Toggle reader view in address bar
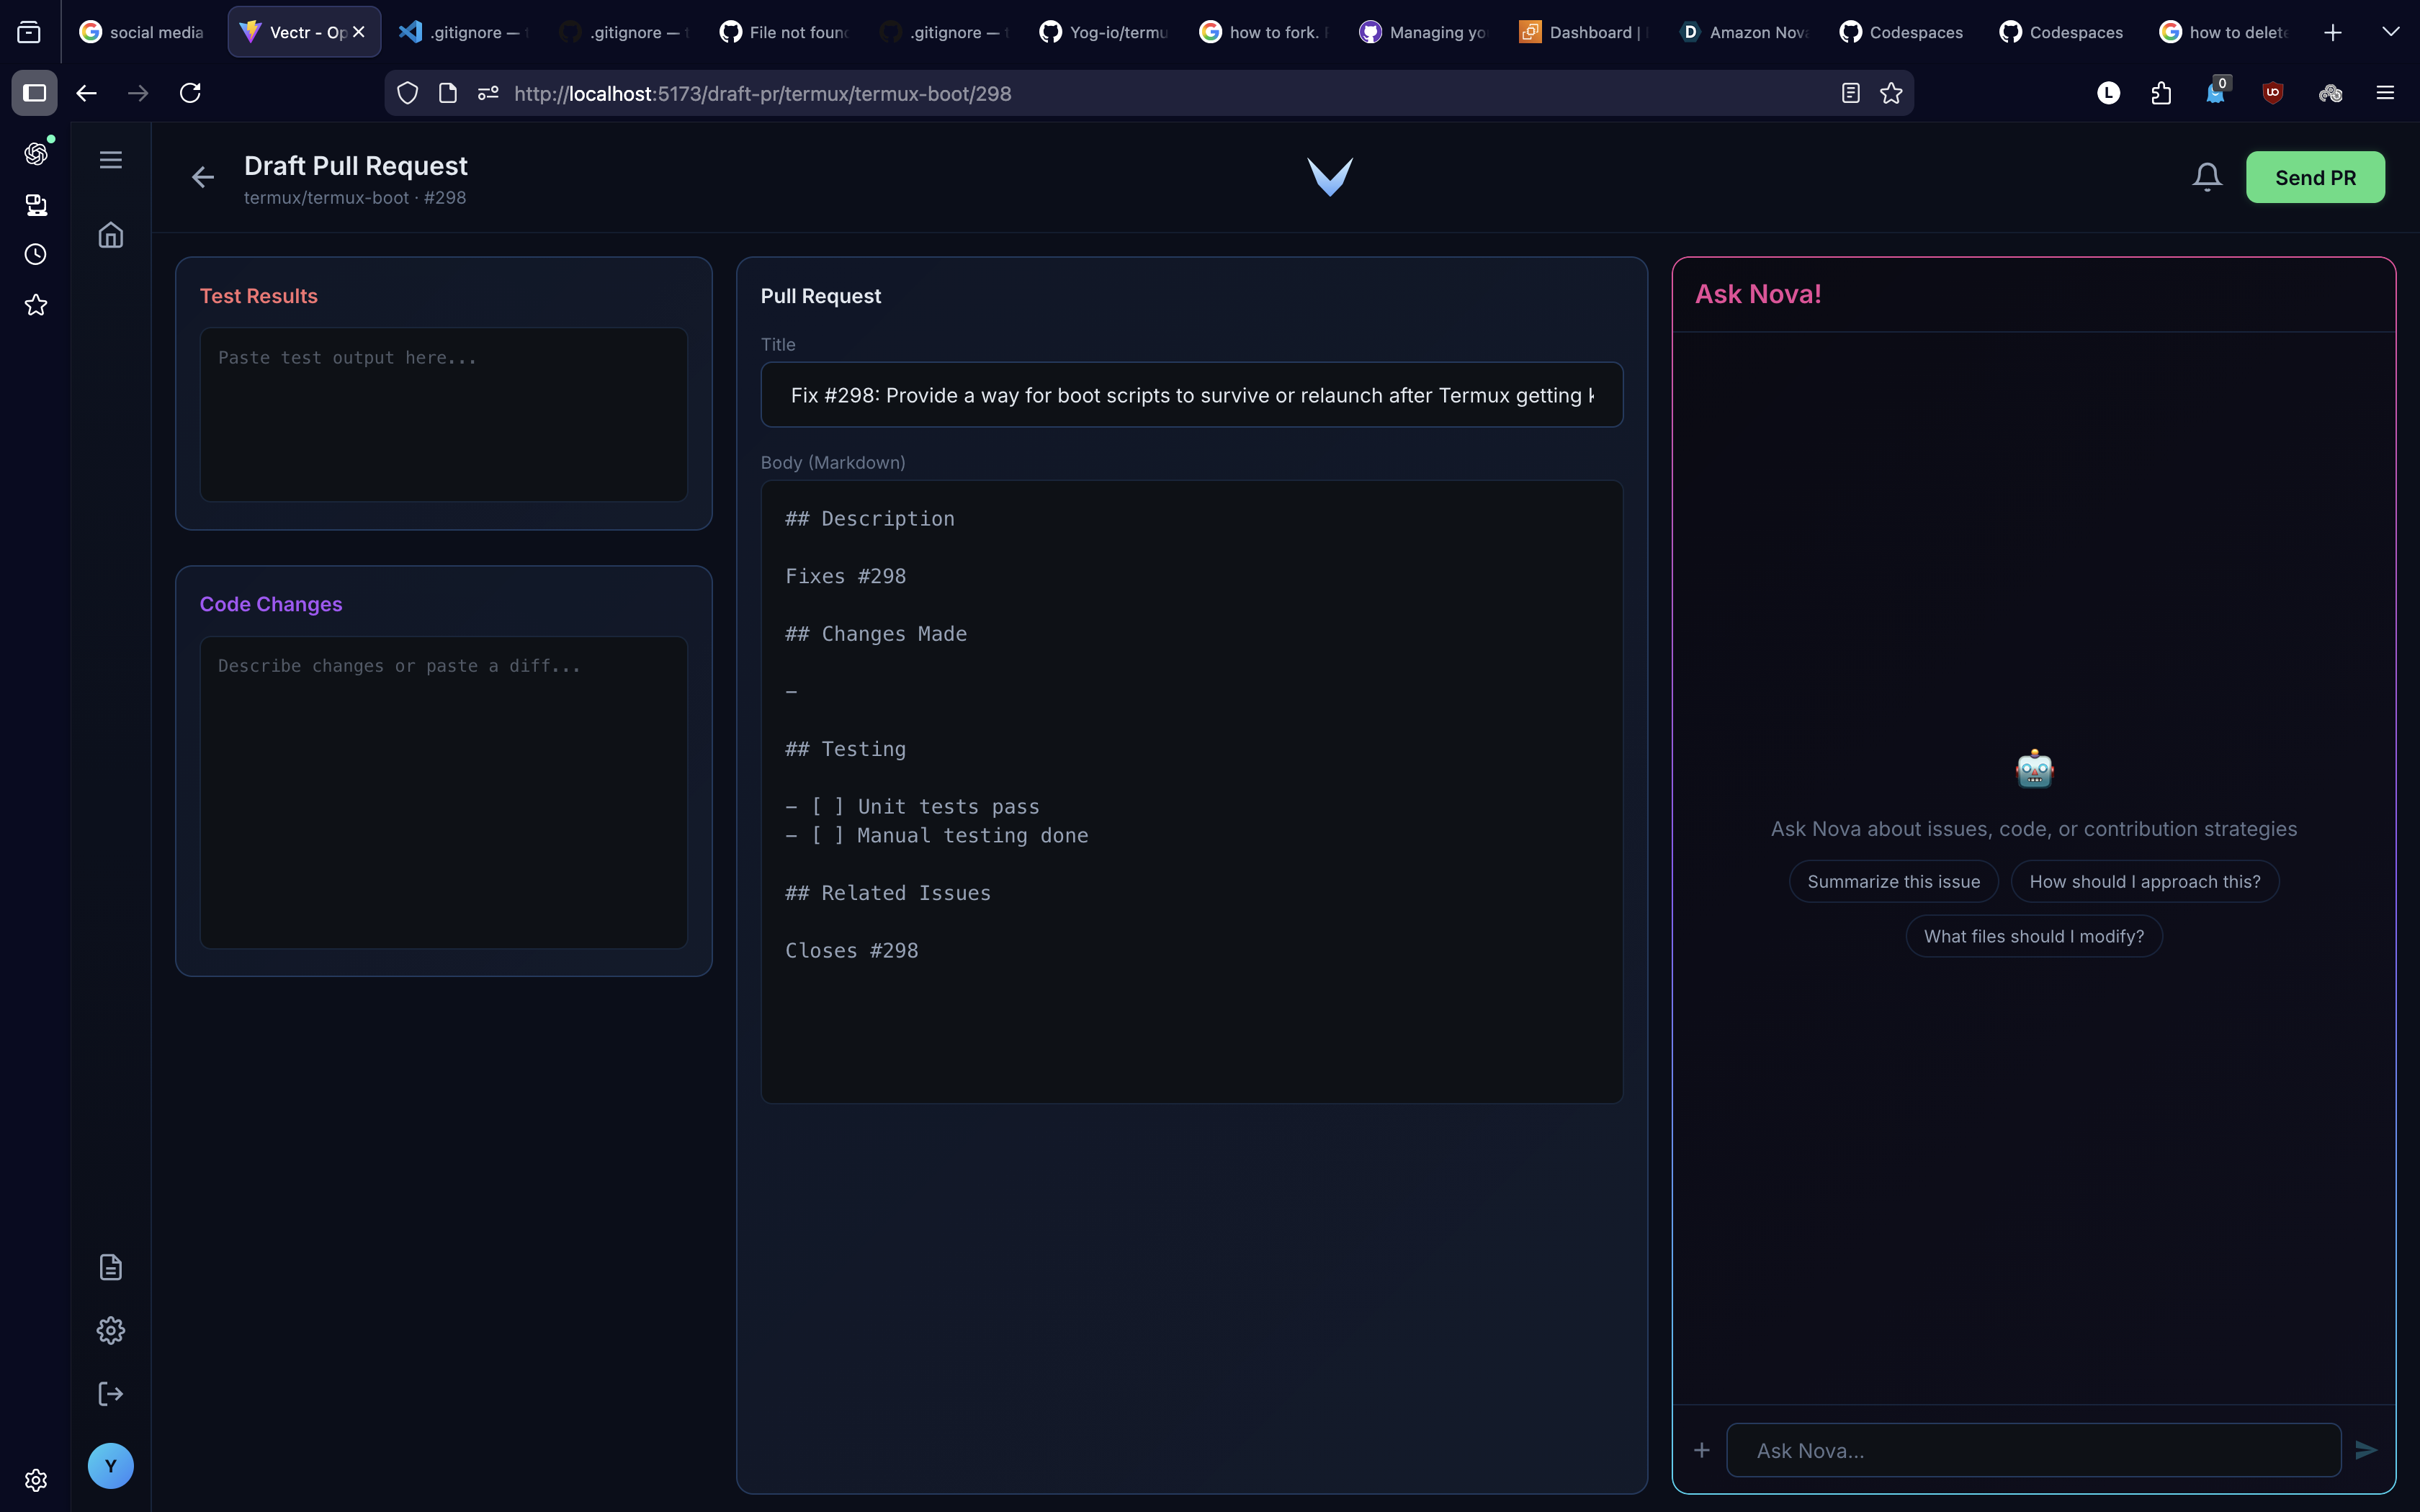The image size is (2420, 1512). click(1850, 93)
